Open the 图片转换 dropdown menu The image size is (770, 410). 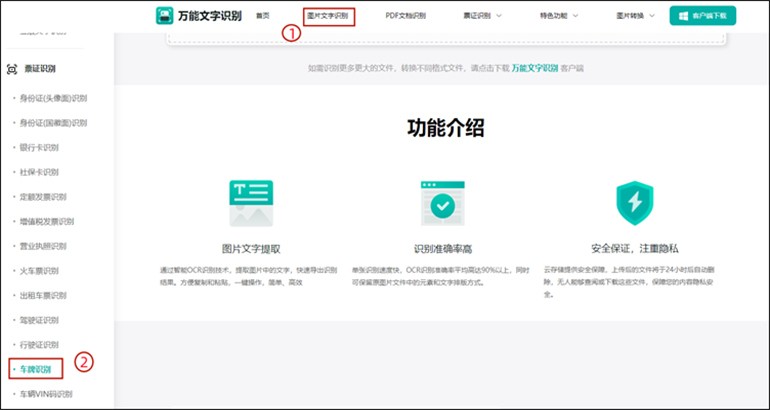pyautogui.click(x=637, y=16)
